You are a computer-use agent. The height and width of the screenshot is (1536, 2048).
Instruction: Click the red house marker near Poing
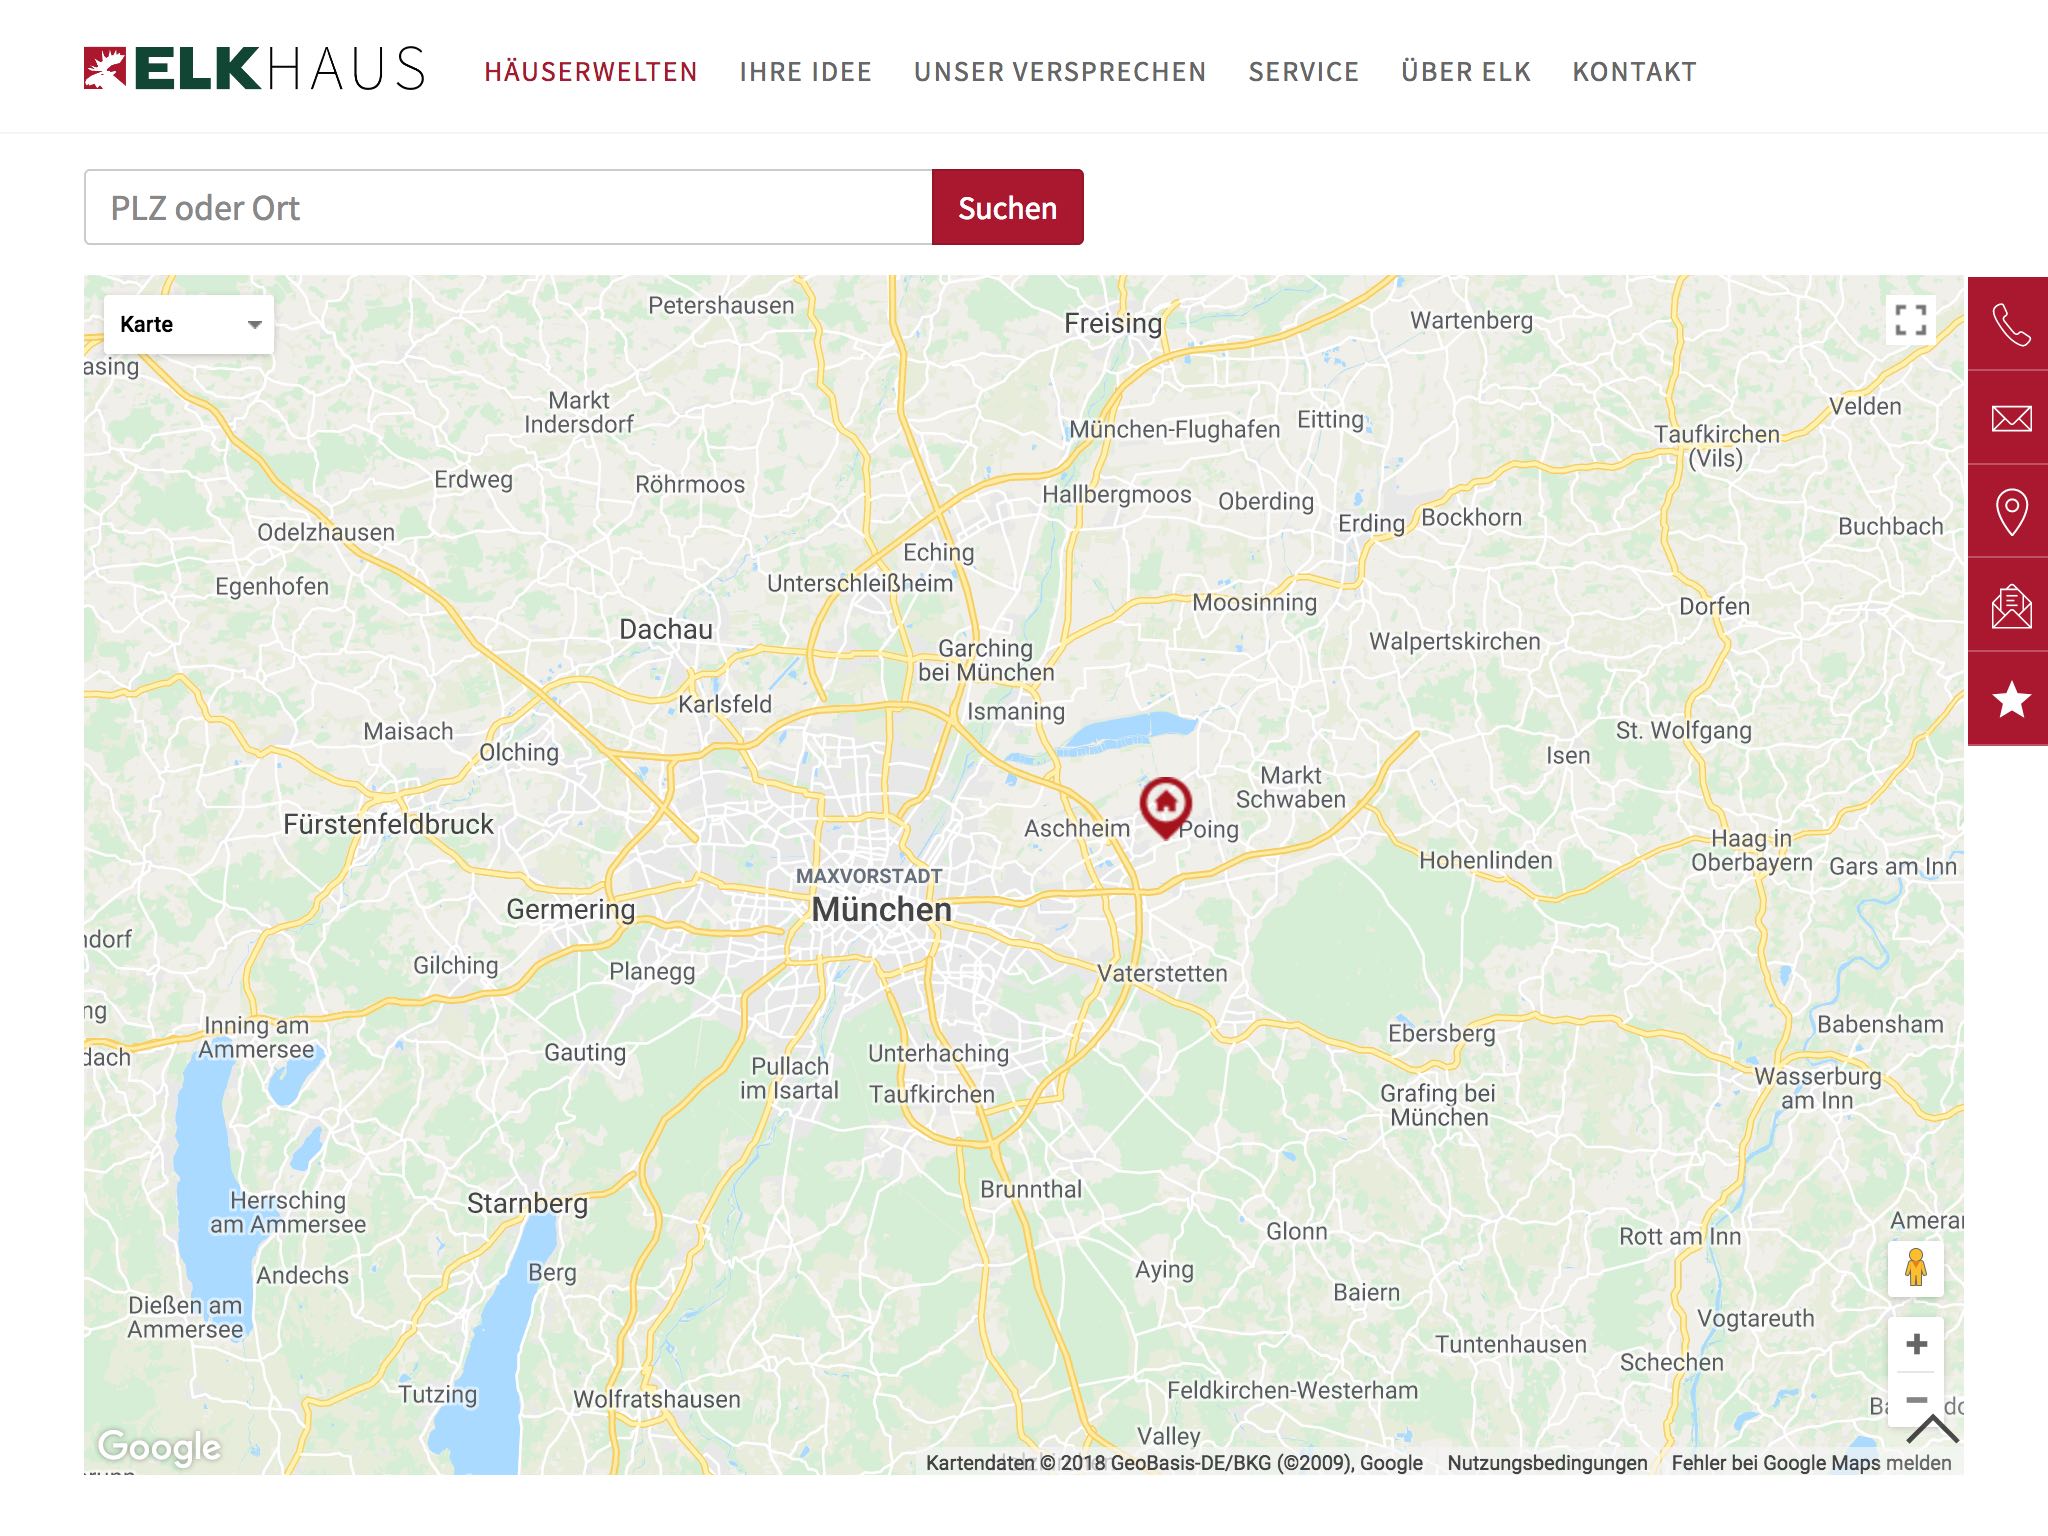(x=1165, y=807)
